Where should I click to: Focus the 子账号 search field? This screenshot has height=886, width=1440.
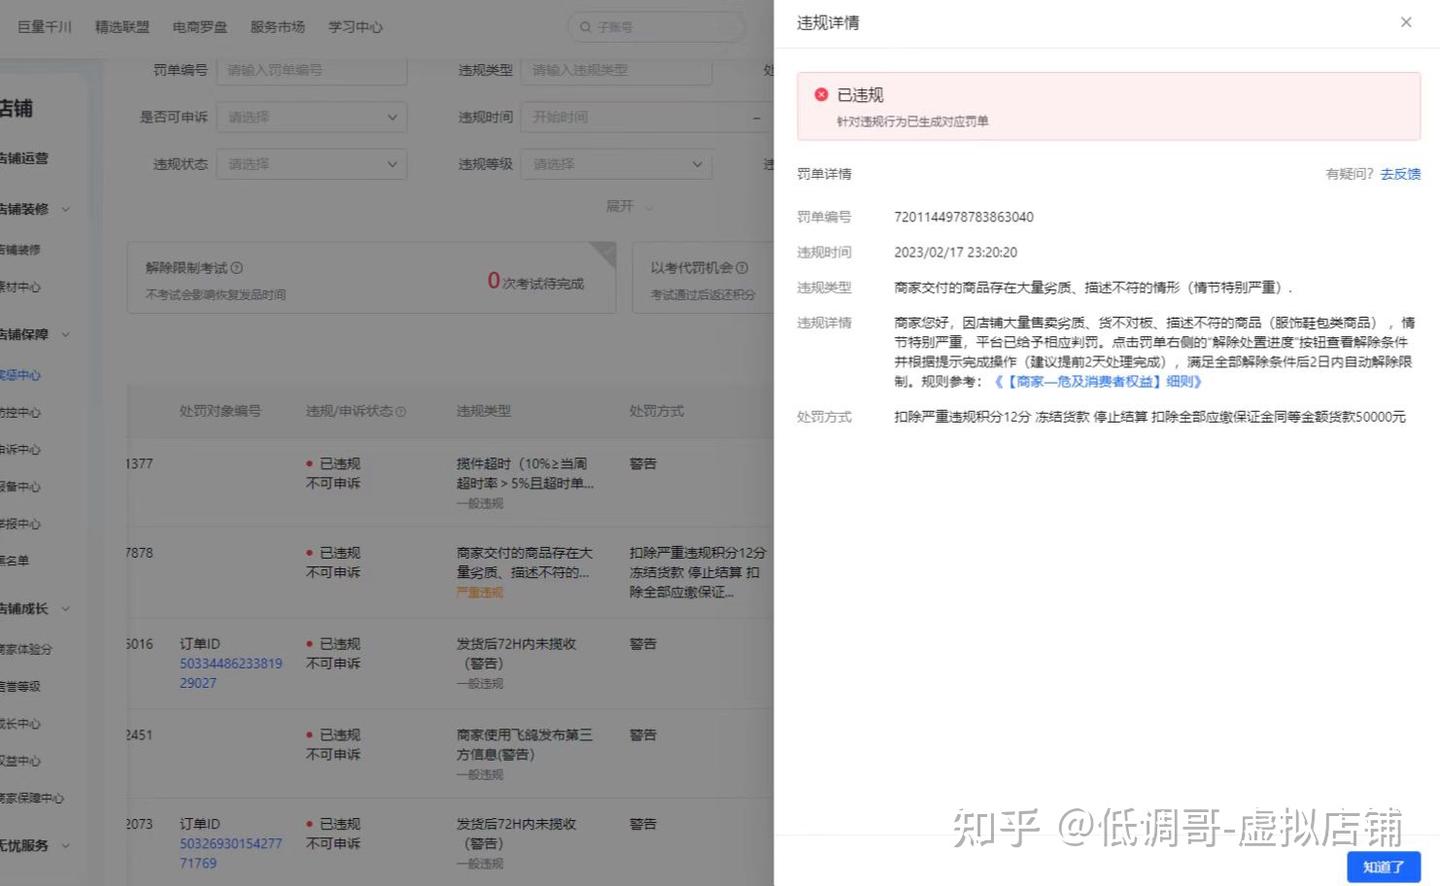[x=657, y=27]
